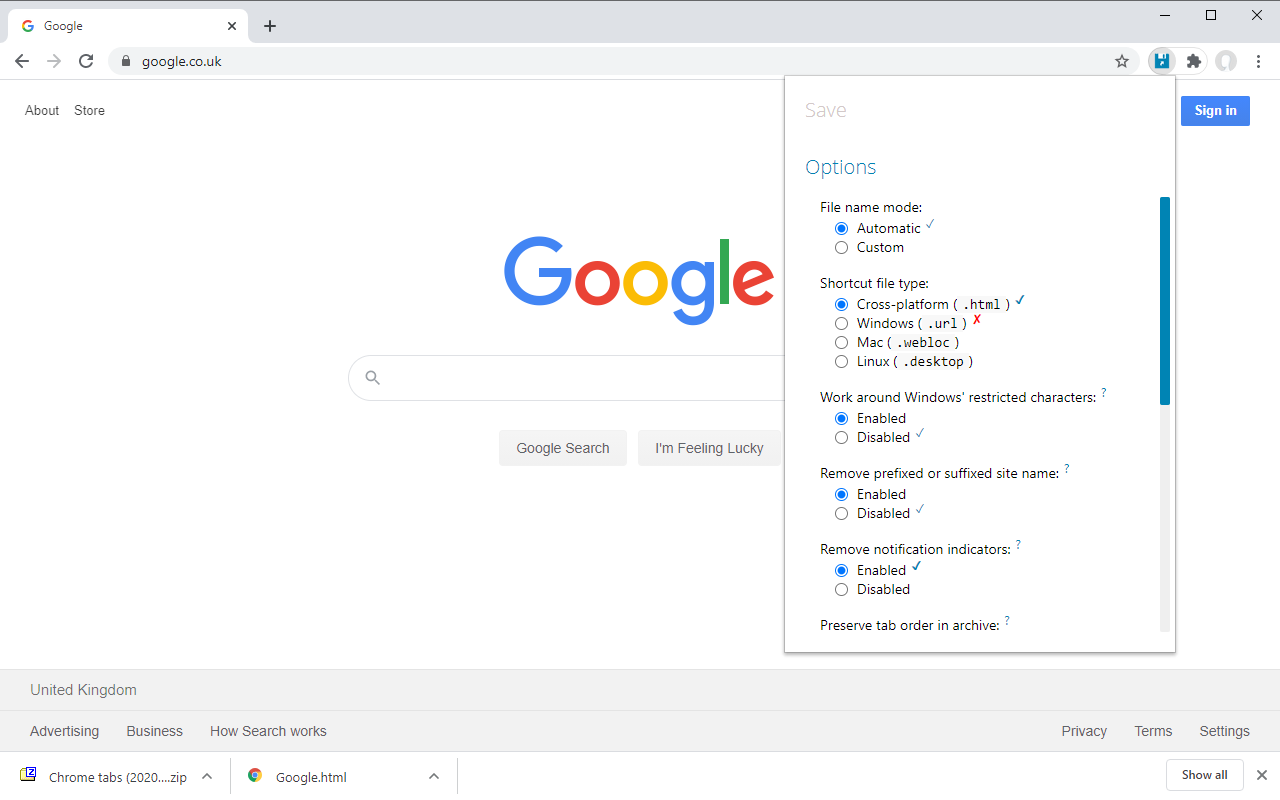Choose Cross-platform (.html) shortcut type
This screenshot has height=800, width=1280.
pos(841,305)
